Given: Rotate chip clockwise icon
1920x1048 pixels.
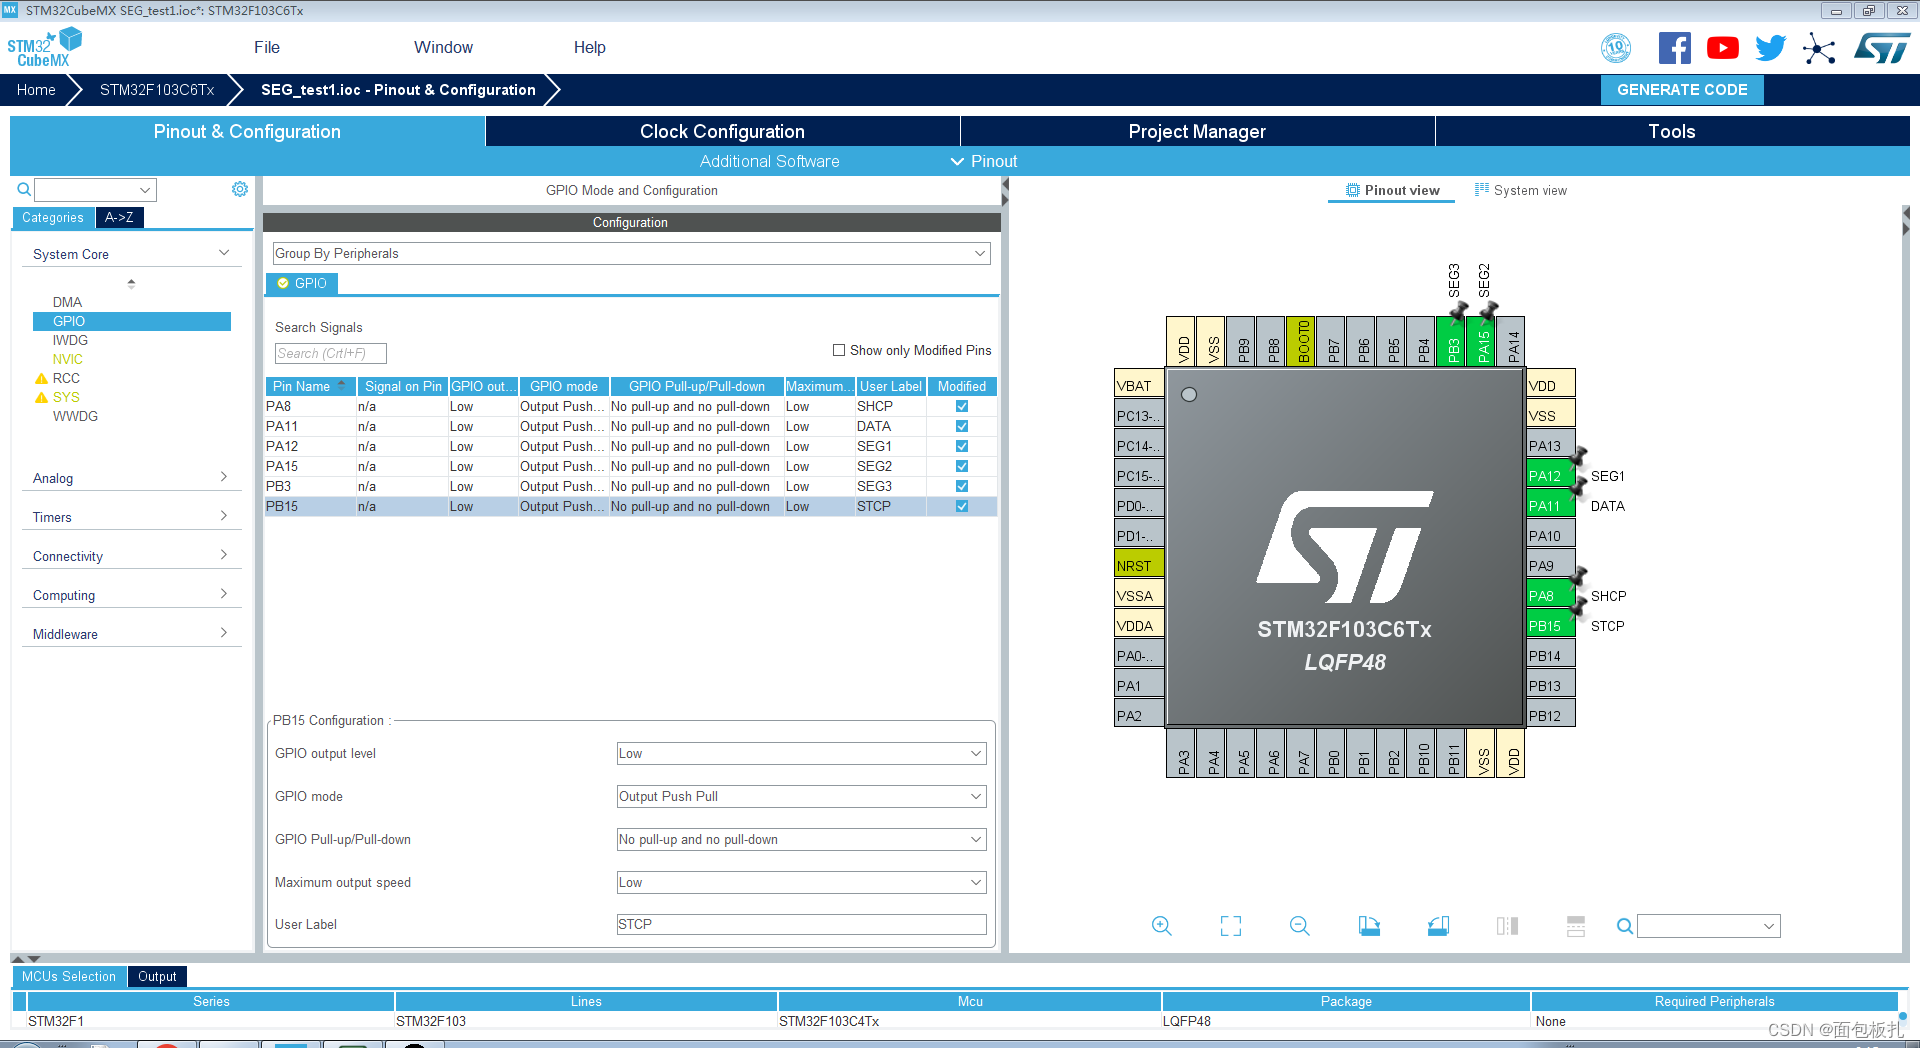Looking at the screenshot, I should pyautogui.click(x=1369, y=926).
